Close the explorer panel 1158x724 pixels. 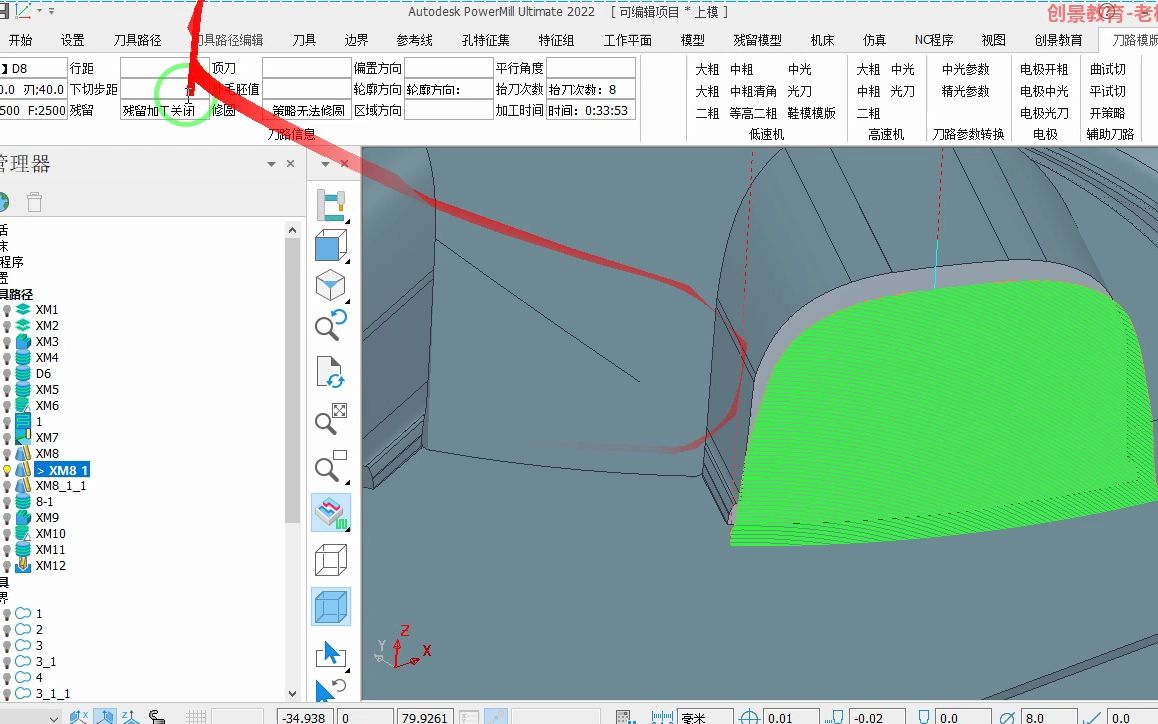(290, 163)
